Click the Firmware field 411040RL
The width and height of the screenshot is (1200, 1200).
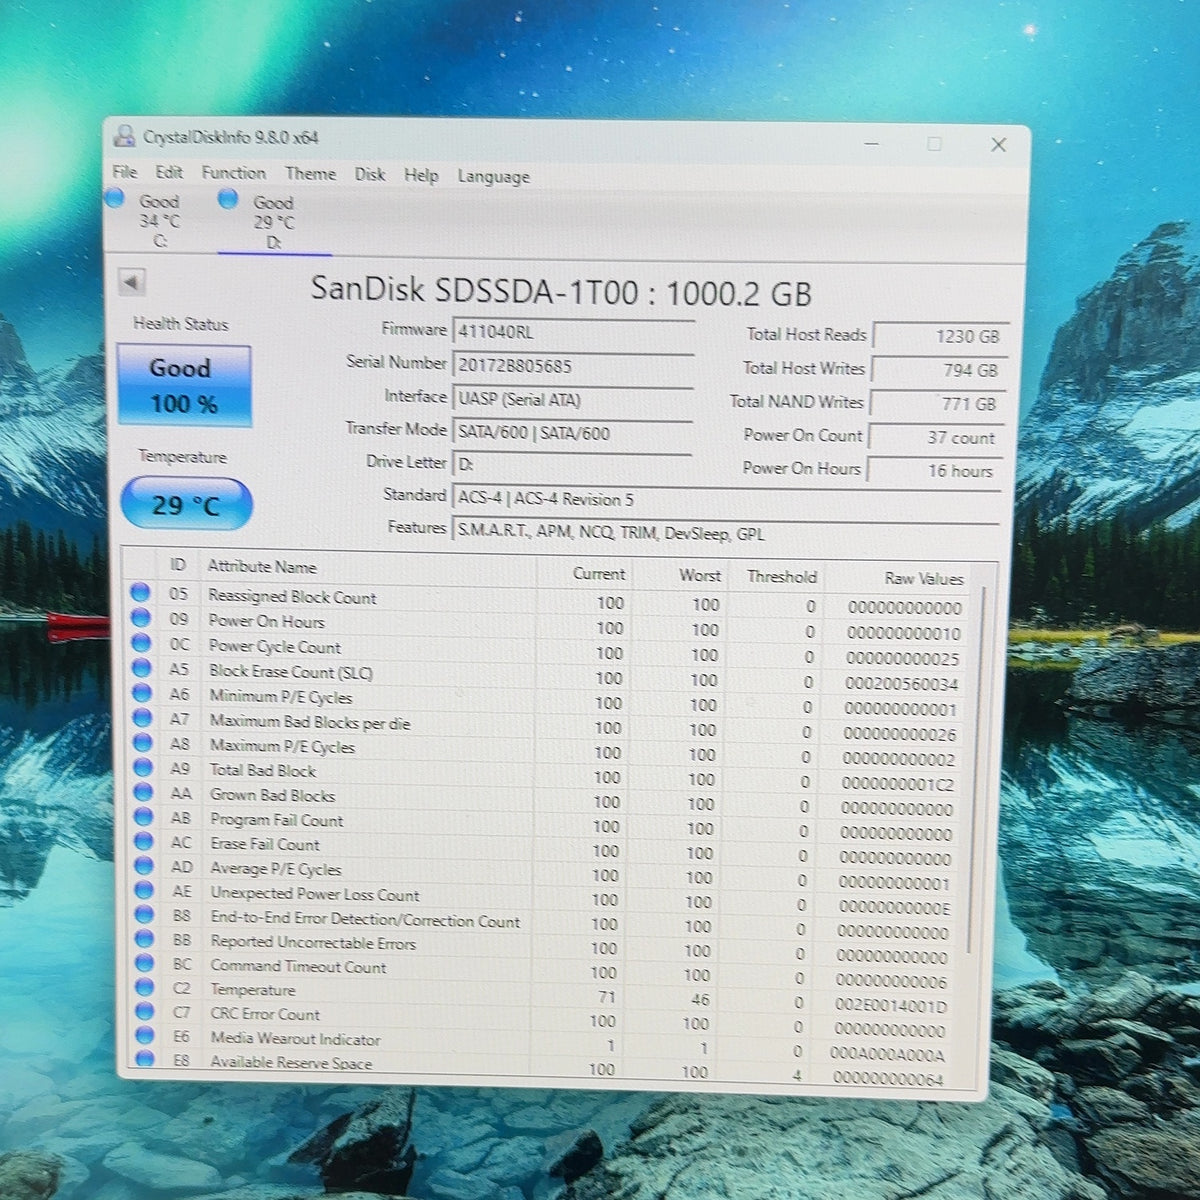point(574,332)
